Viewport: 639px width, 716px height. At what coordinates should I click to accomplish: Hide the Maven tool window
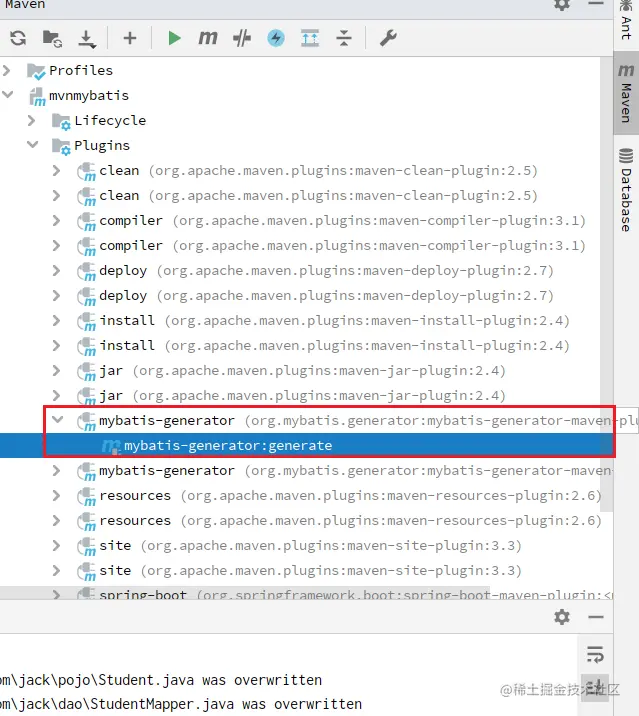(x=596, y=4)
